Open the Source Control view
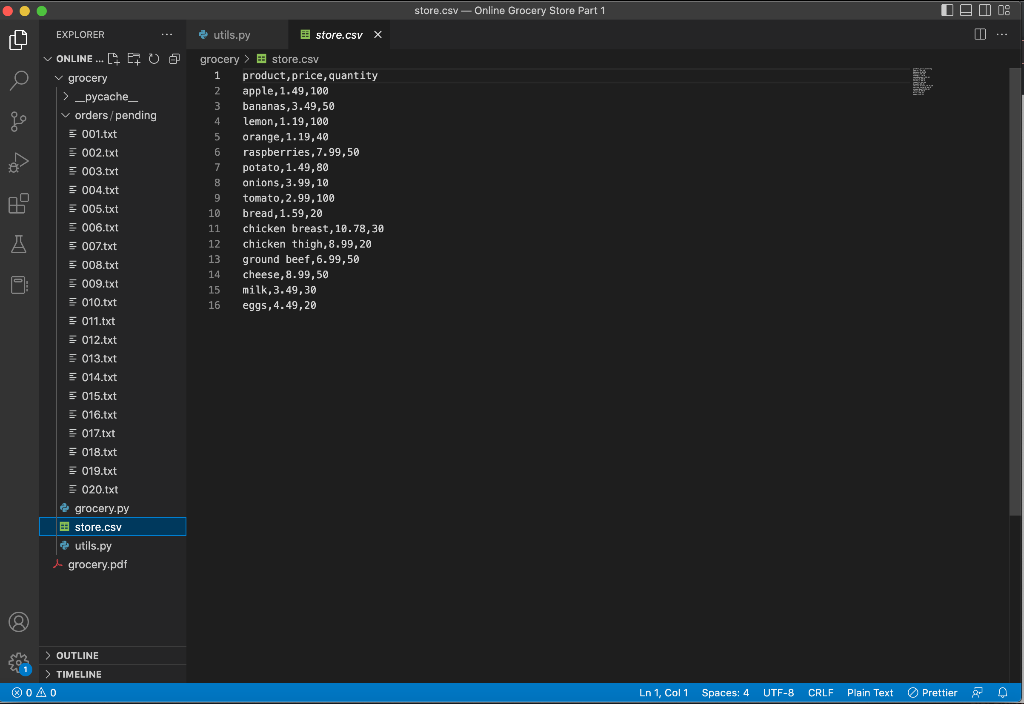The width and height of the screenshot is (1024, 704). [18, 121]
